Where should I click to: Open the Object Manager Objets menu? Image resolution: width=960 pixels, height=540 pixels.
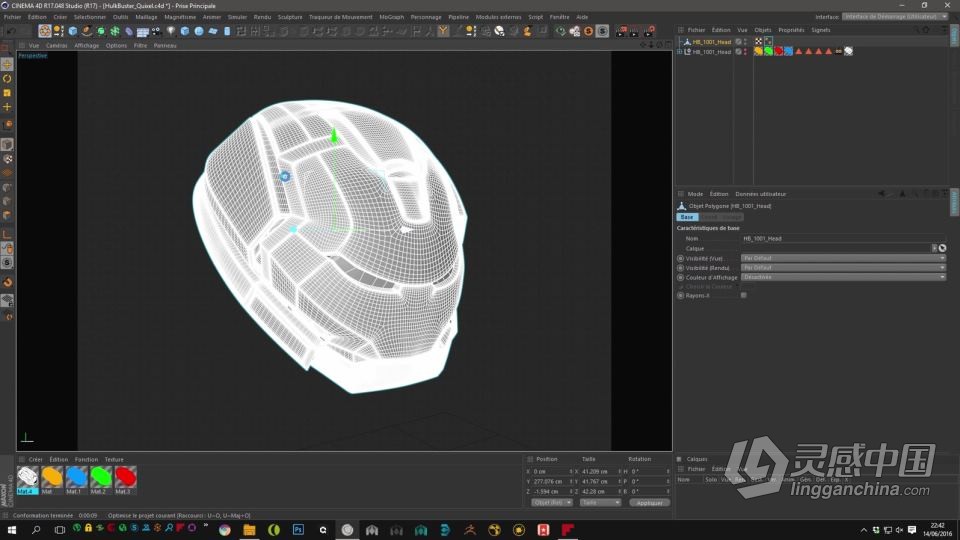click(762, 30)
